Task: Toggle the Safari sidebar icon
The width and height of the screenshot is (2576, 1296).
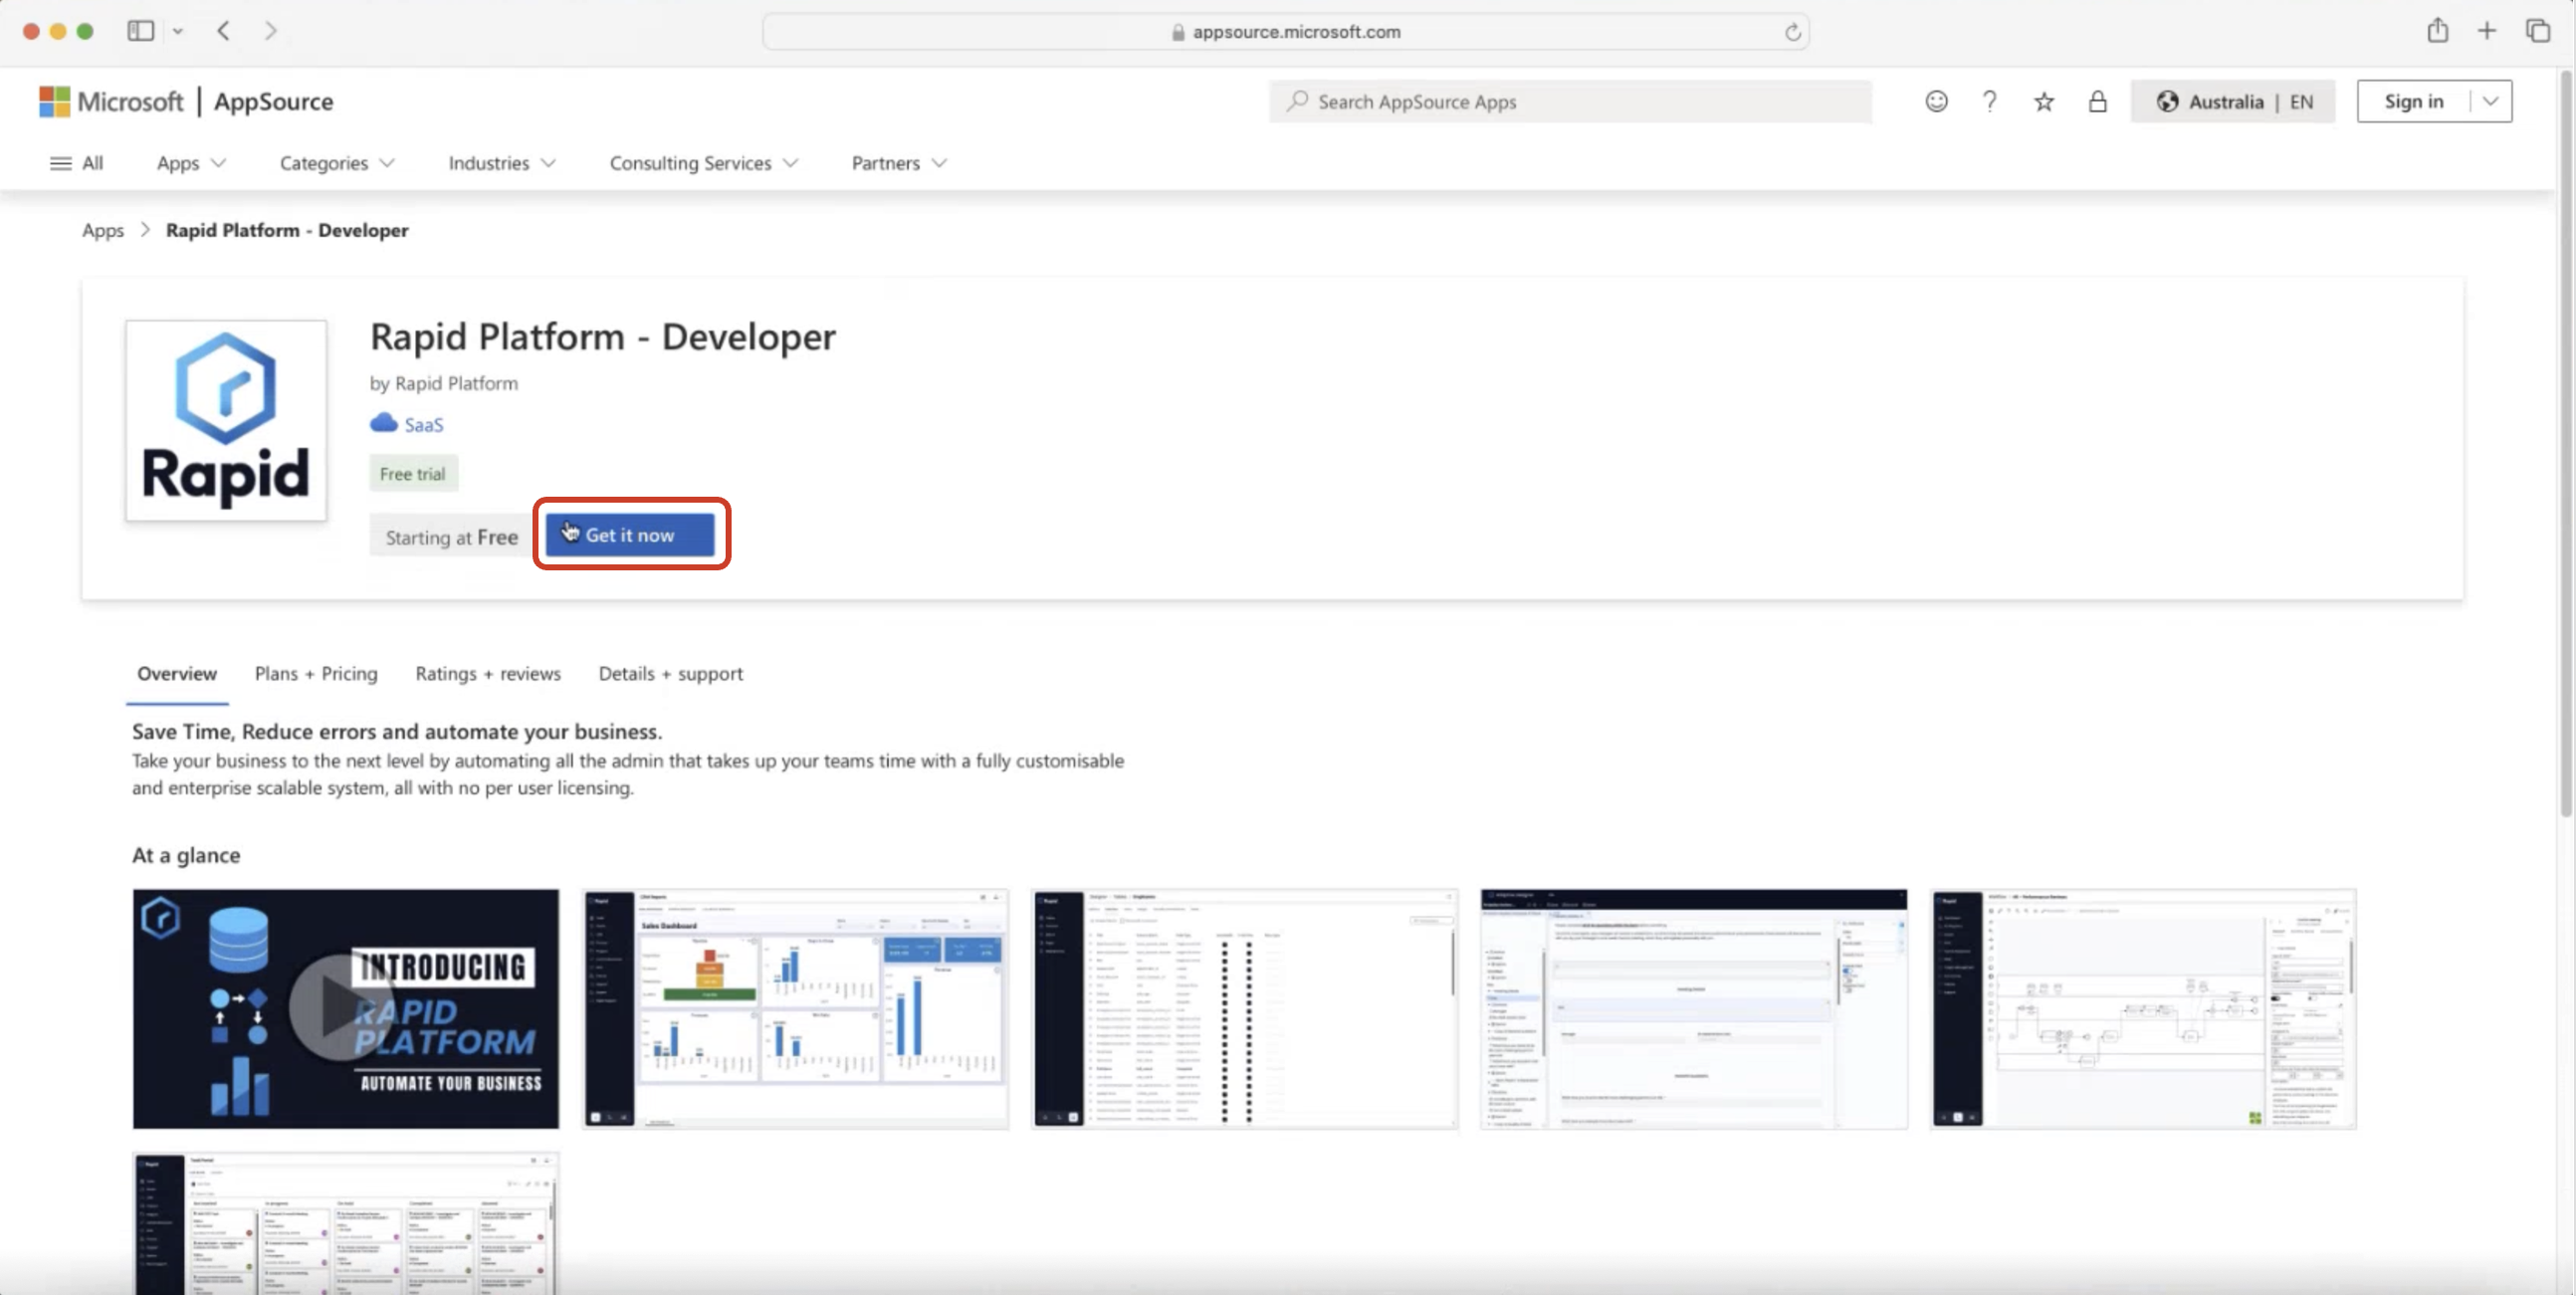Action: tap(140, 31)
